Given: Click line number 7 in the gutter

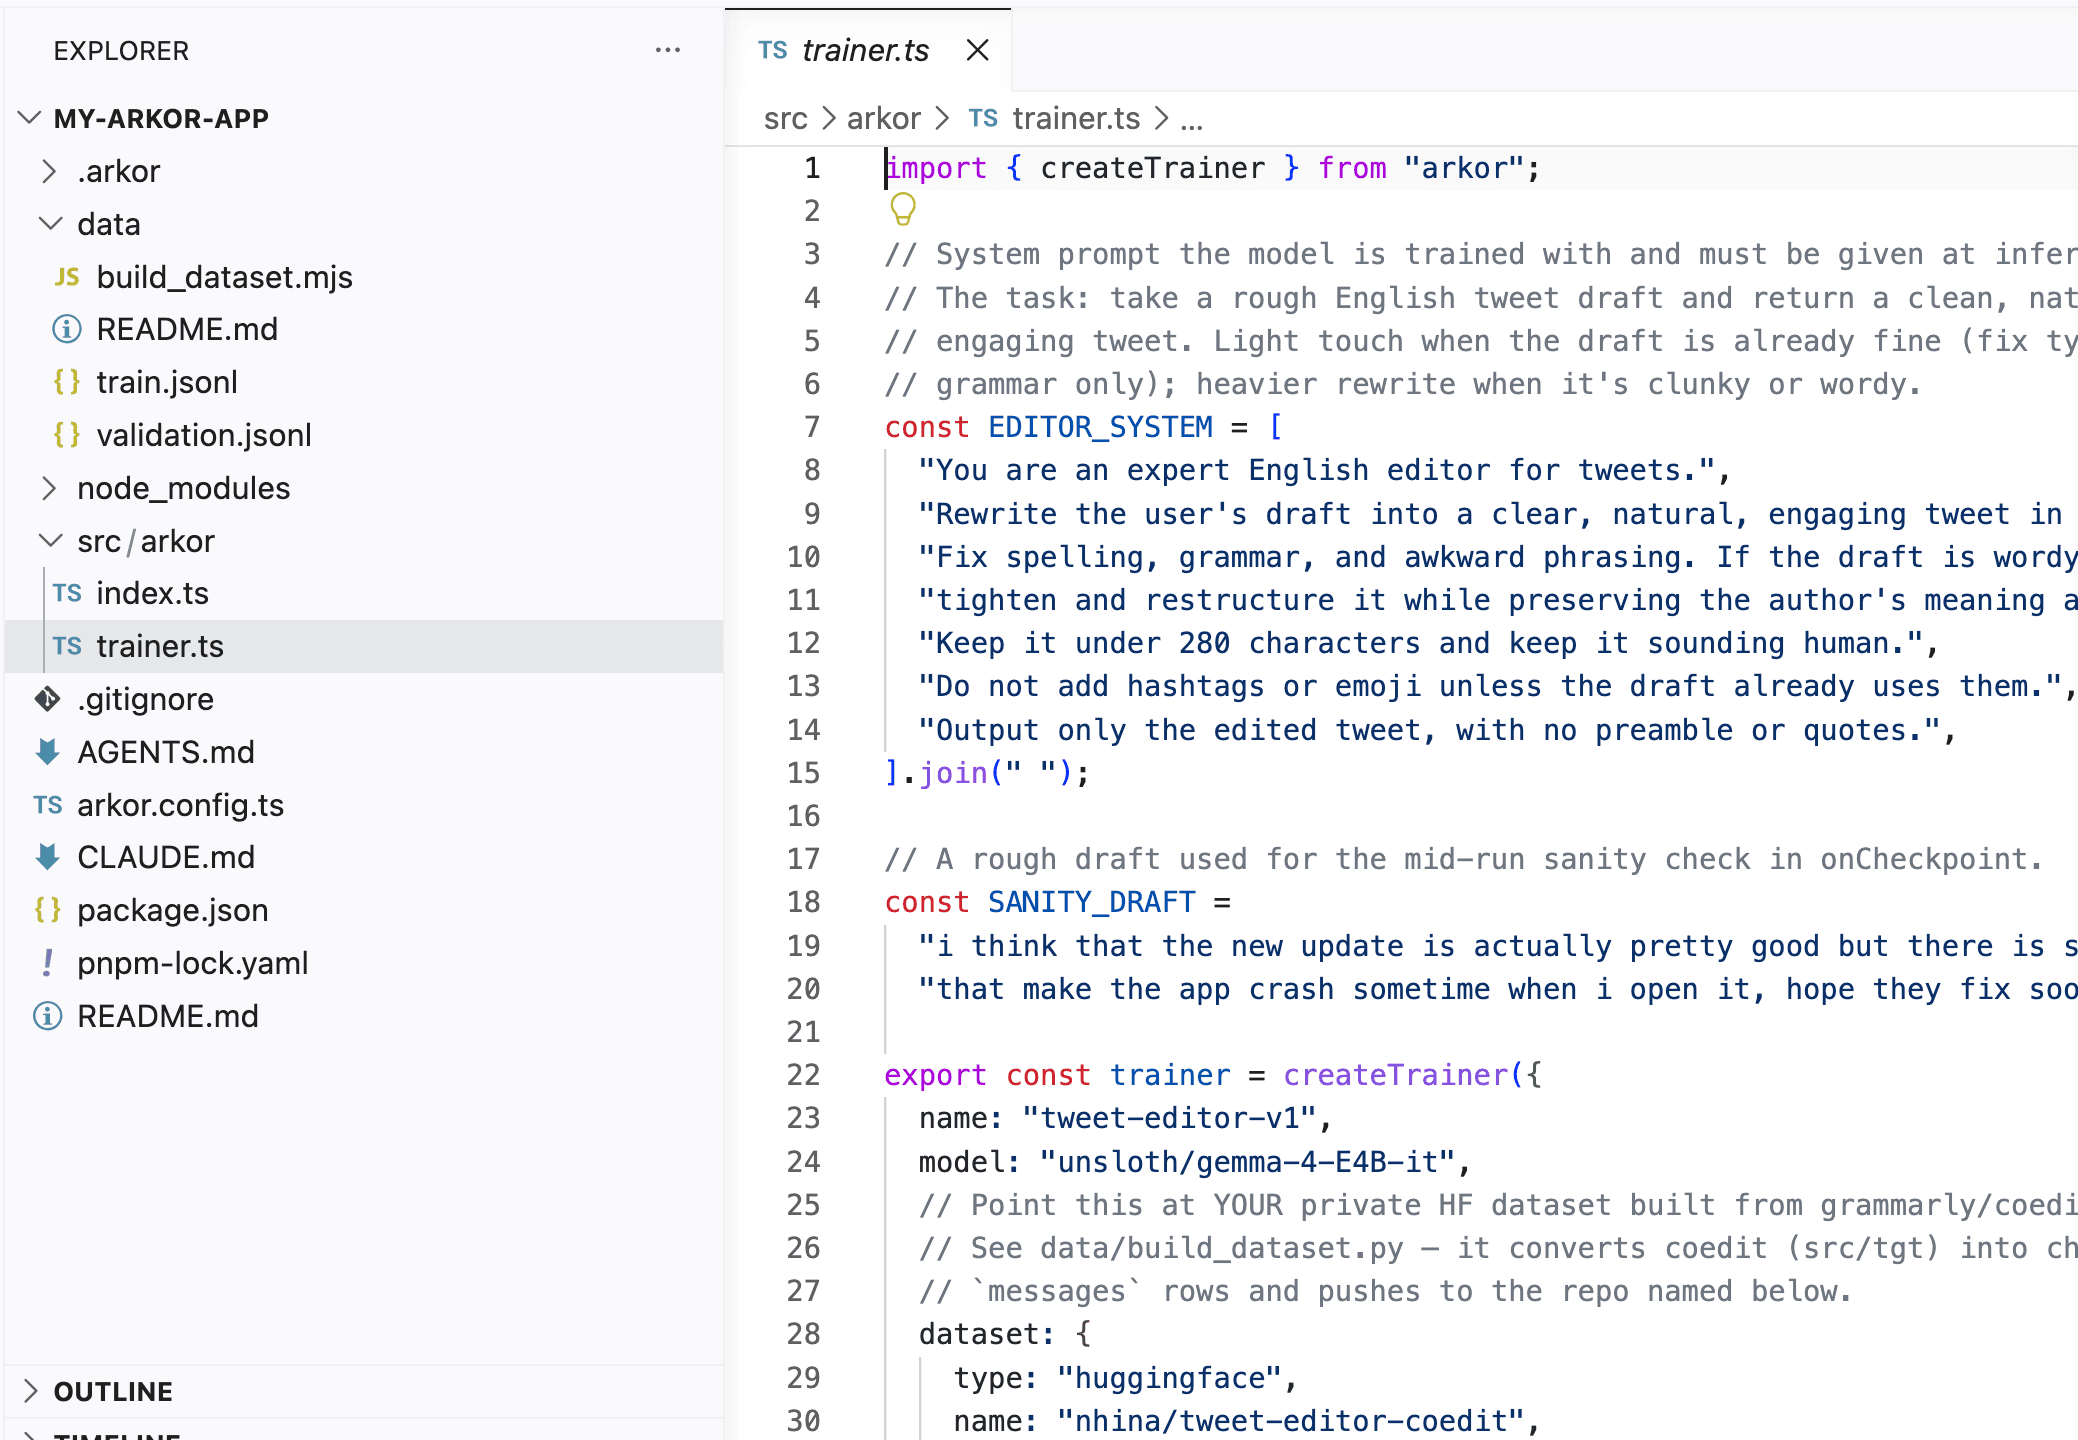Looking at the screenshot, I should (812, 427).
